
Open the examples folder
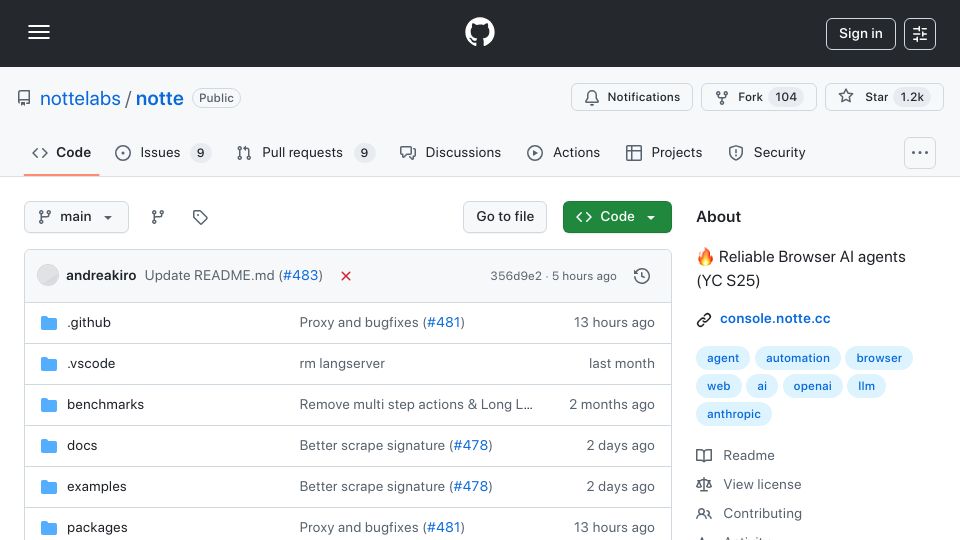pyautogui.click(x=97, y=487)
